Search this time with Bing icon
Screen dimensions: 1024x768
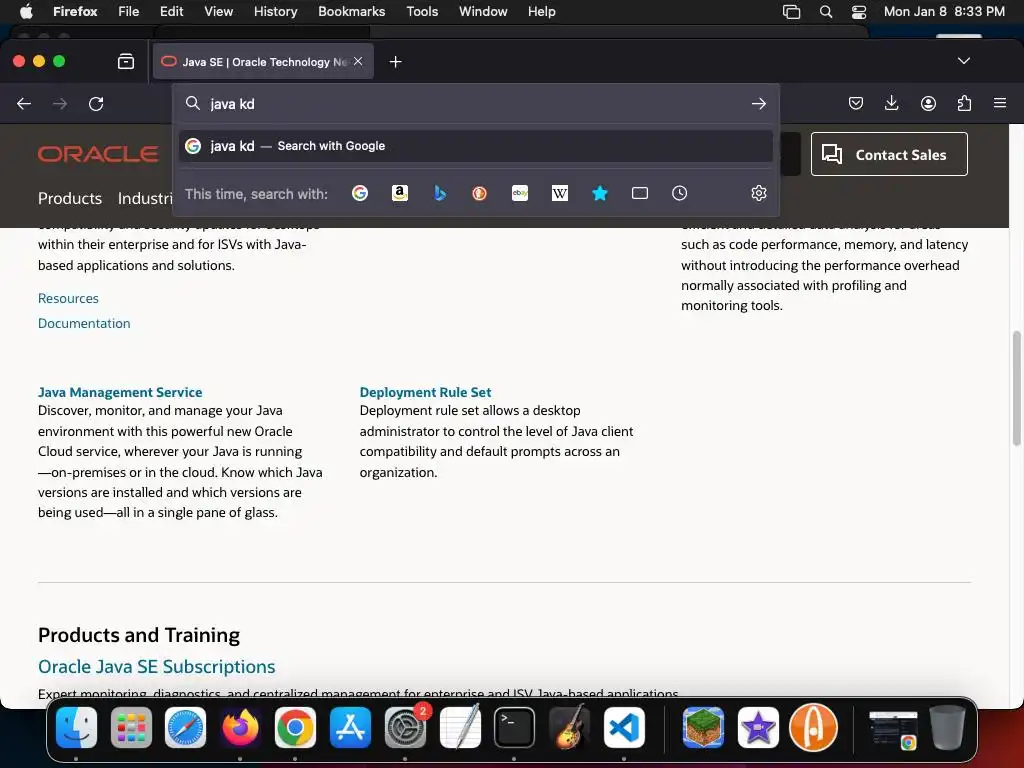point(440,193)
